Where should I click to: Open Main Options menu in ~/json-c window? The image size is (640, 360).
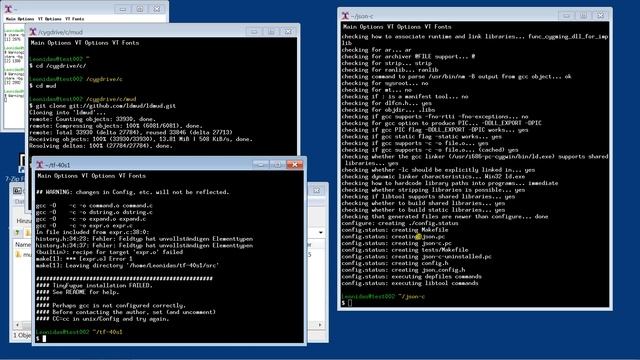362,27
